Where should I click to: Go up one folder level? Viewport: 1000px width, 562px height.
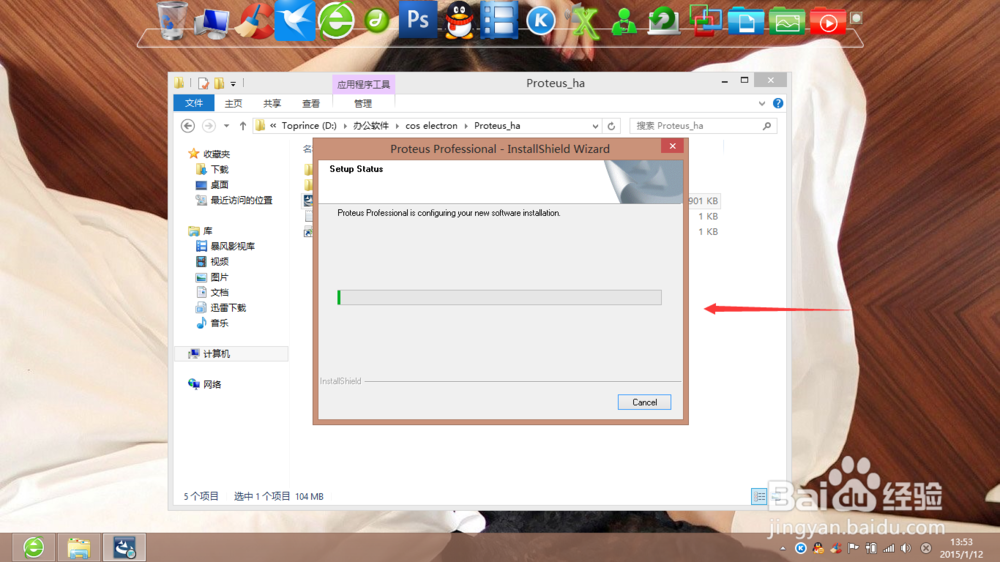click(x=243, y=126)
